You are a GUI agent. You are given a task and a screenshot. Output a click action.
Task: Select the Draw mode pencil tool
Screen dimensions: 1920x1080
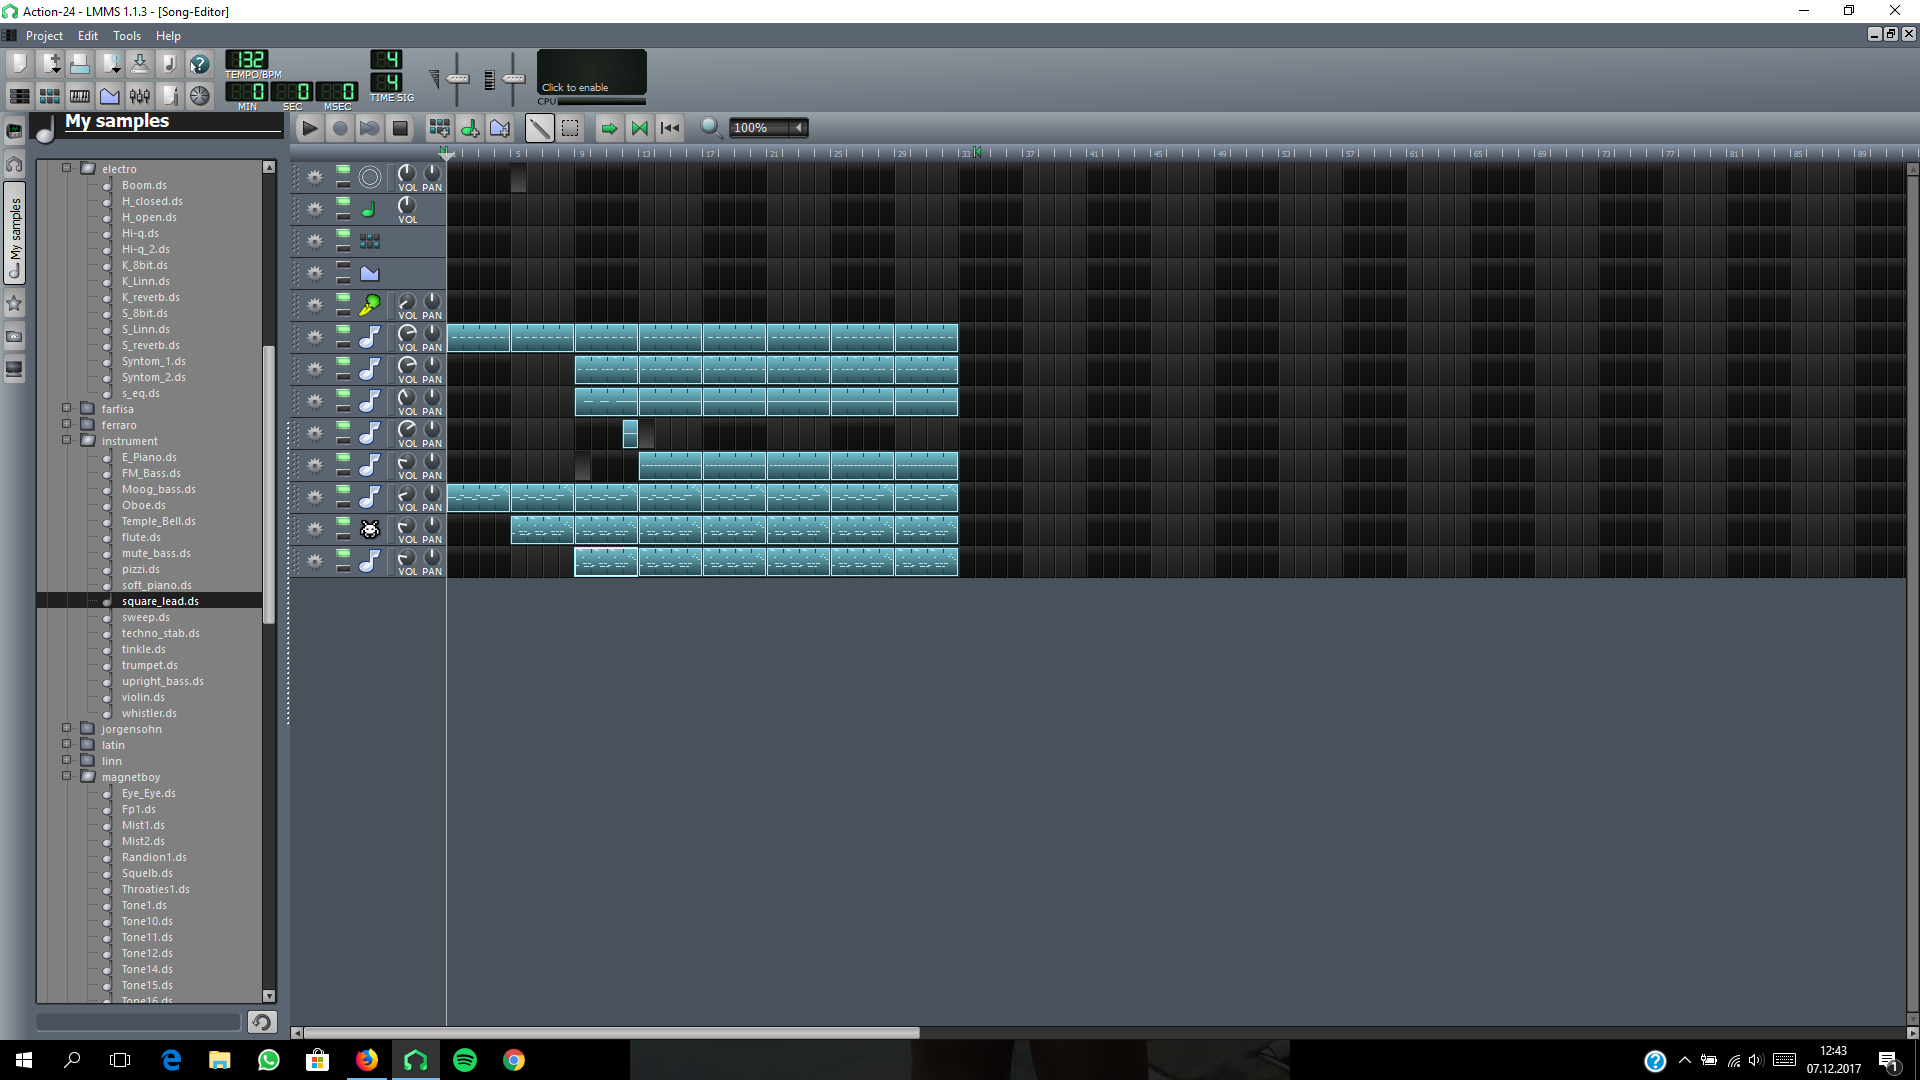539,128
